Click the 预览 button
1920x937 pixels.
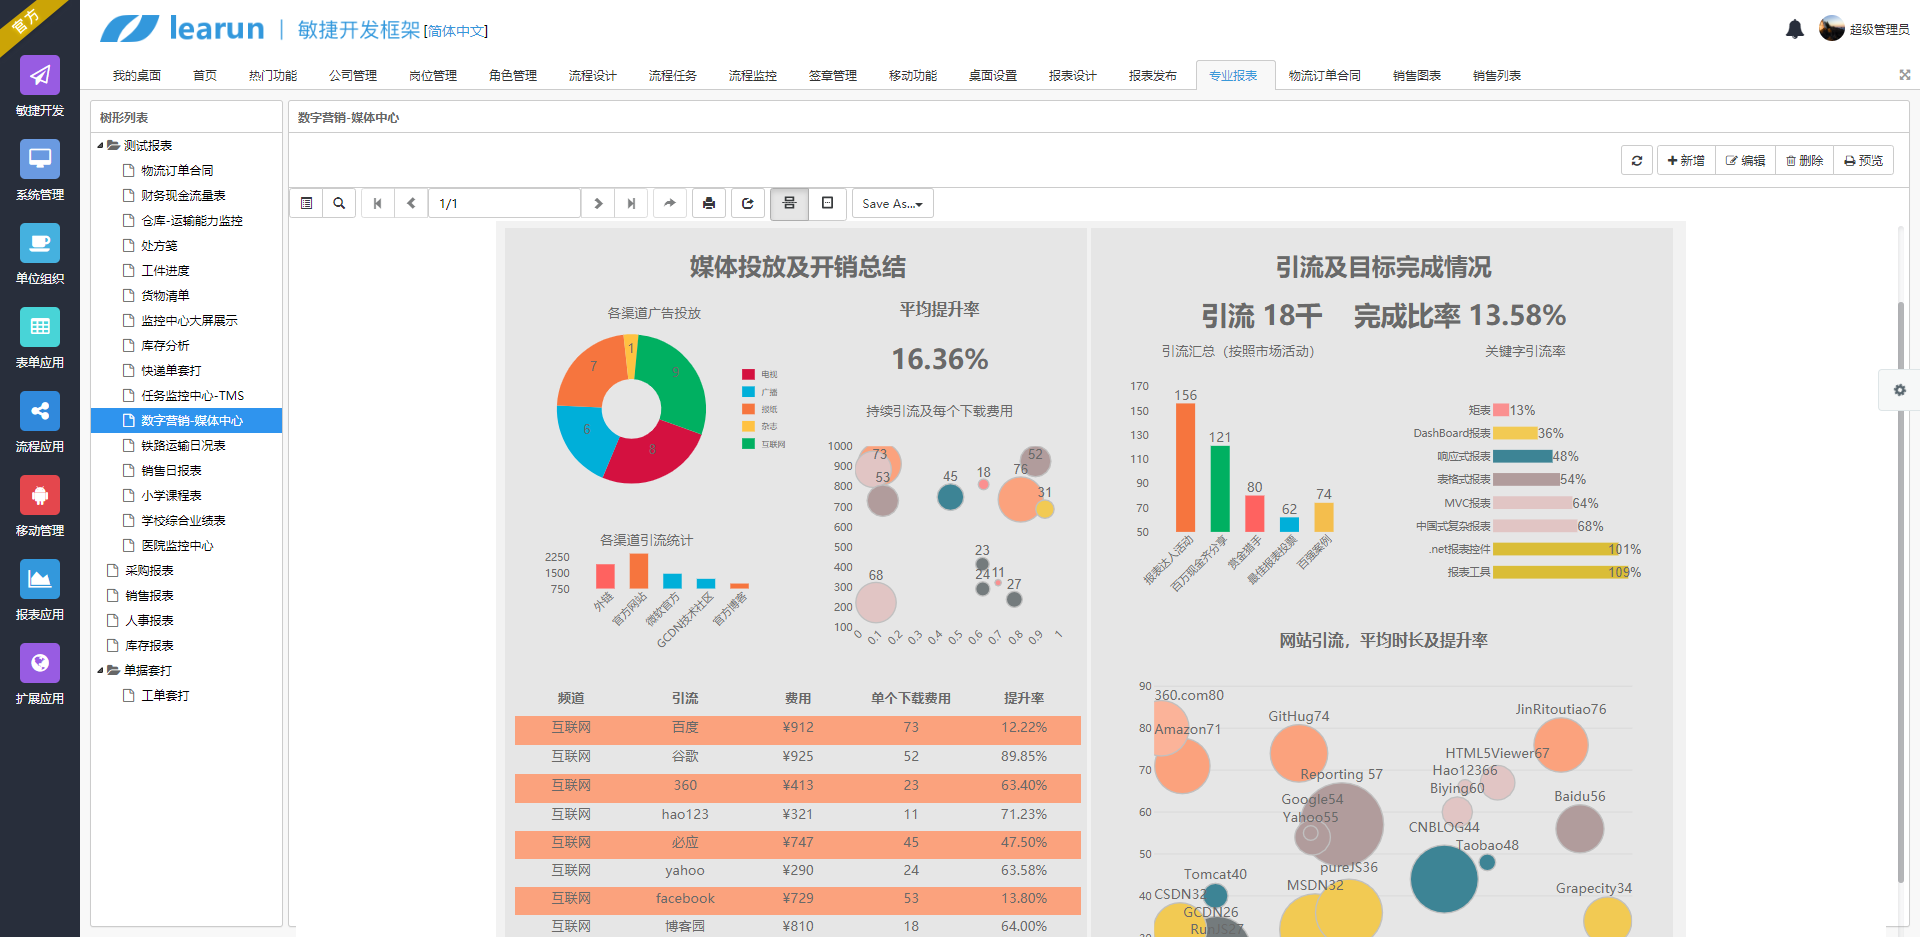(x=1863, y=160)
